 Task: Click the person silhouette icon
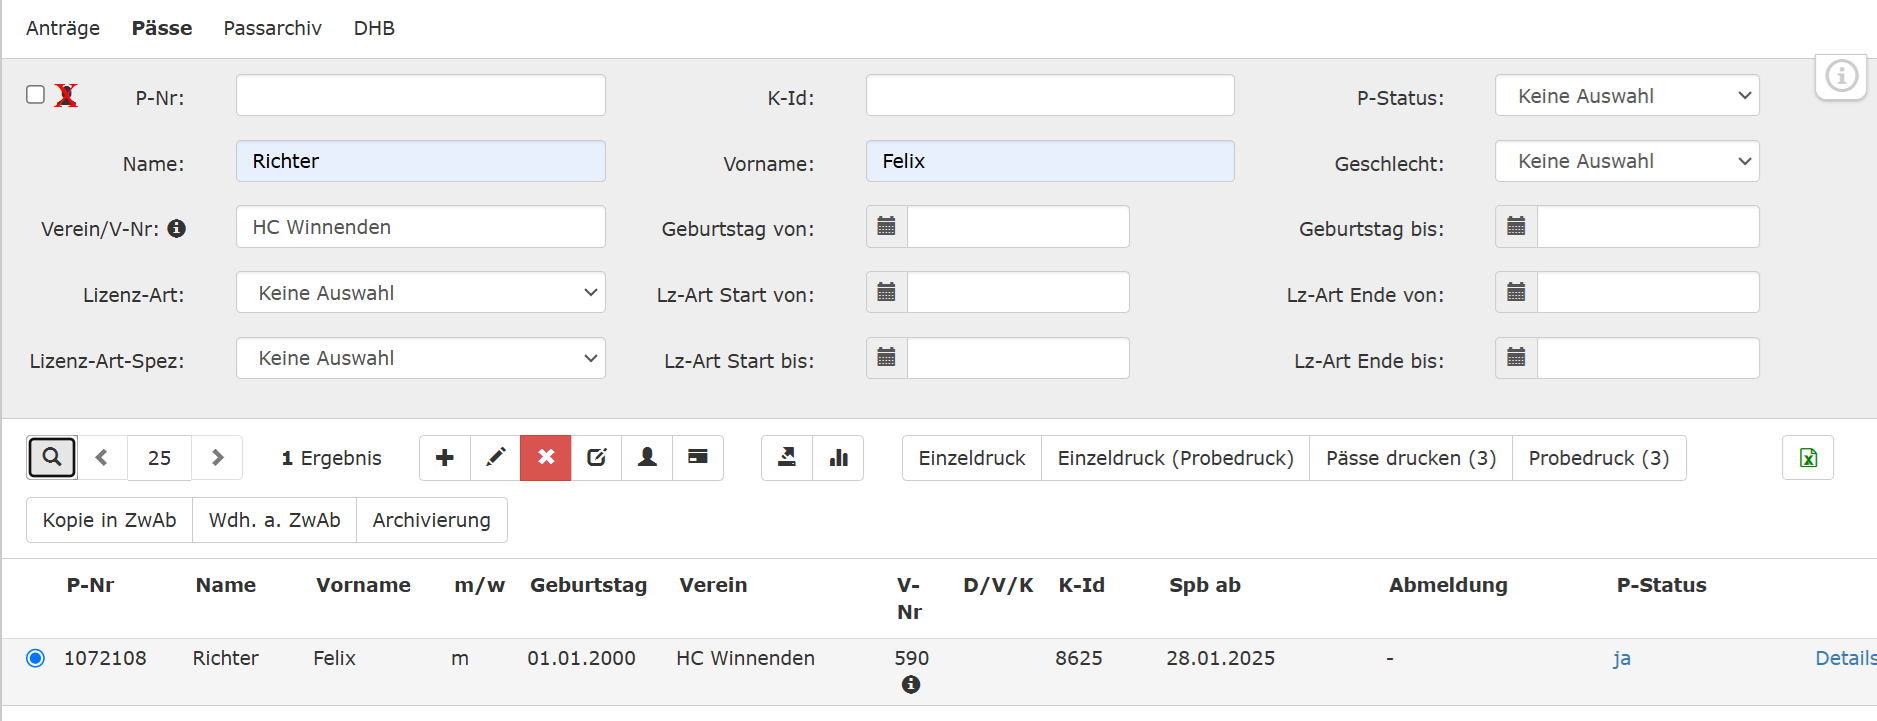(647, 458)
